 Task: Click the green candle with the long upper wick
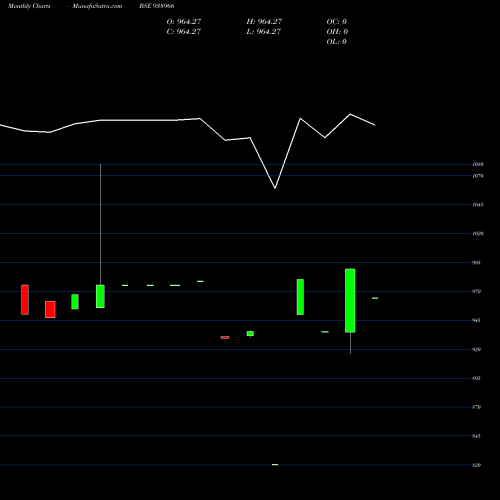[x=100, y=296]
